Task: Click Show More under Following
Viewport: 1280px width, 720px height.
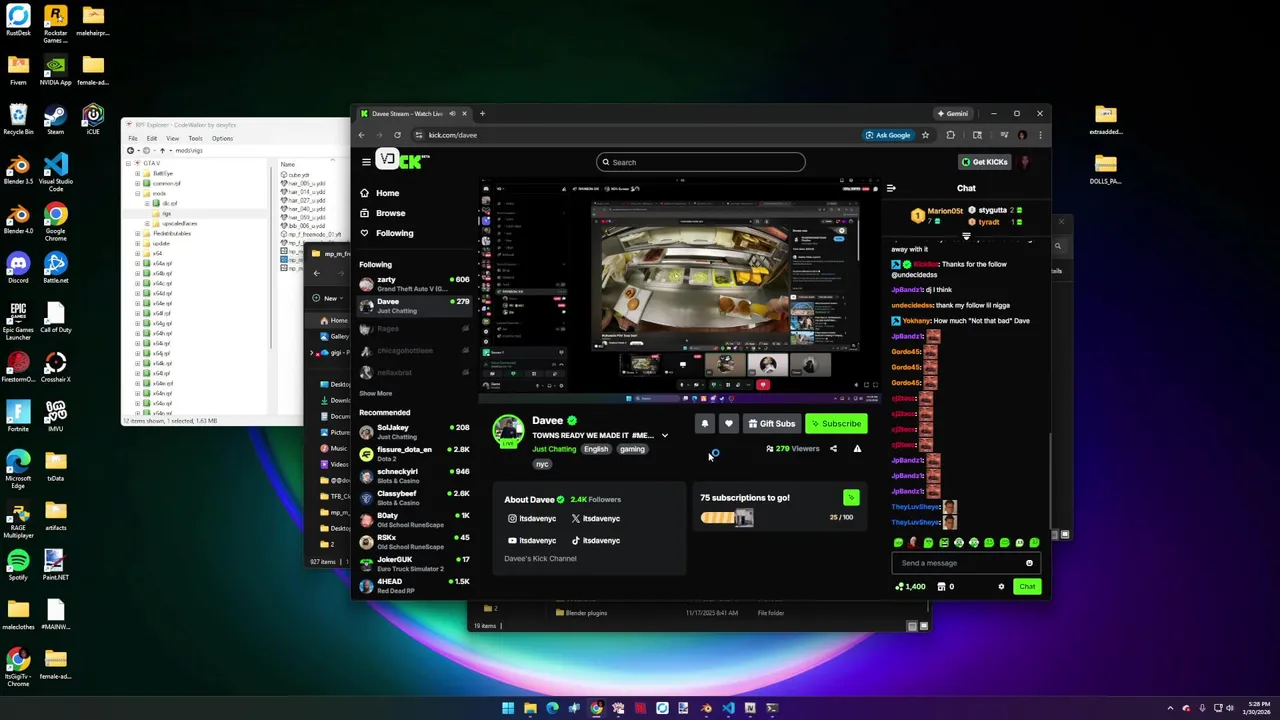Action: click(376, 394)
